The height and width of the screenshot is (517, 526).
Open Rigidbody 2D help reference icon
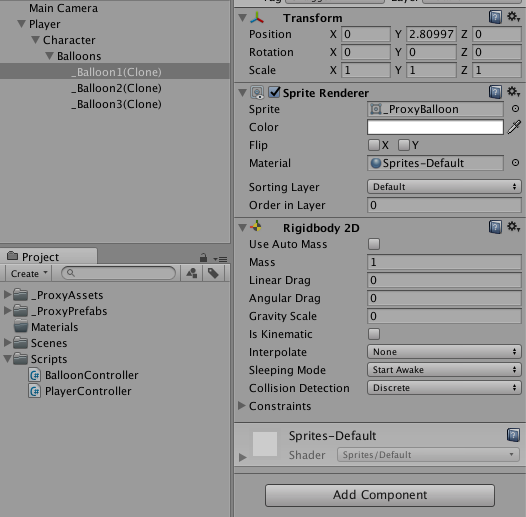coord(495,227)
